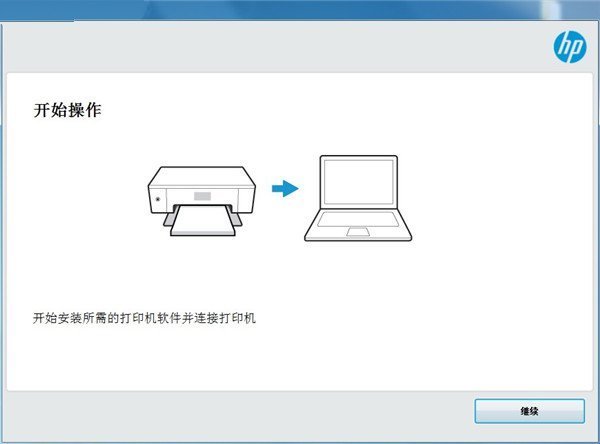Click the touchpad on the laptop drawing

(x=358, y=231)
